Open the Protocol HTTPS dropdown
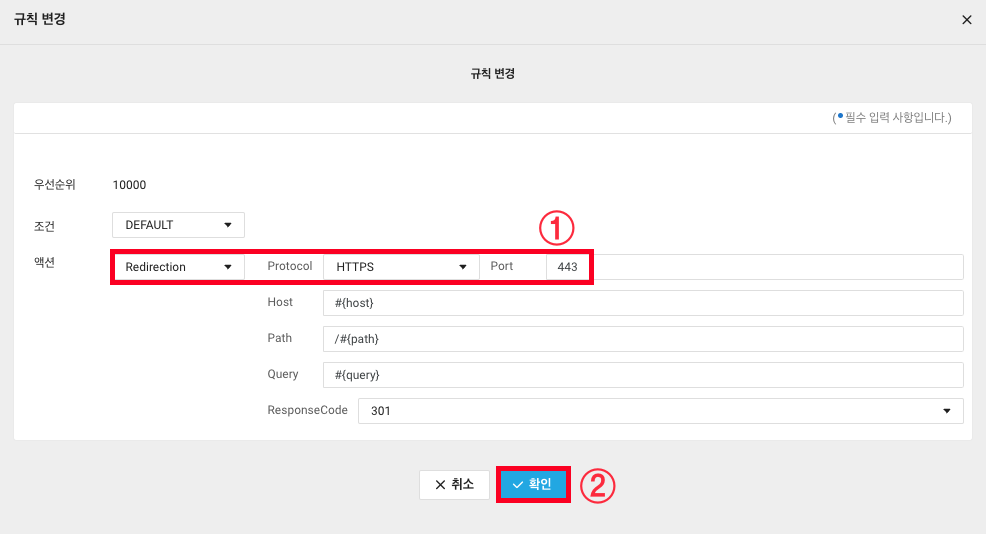The height and width of the screenshot is (534, 986). click(x=401, y=267)
